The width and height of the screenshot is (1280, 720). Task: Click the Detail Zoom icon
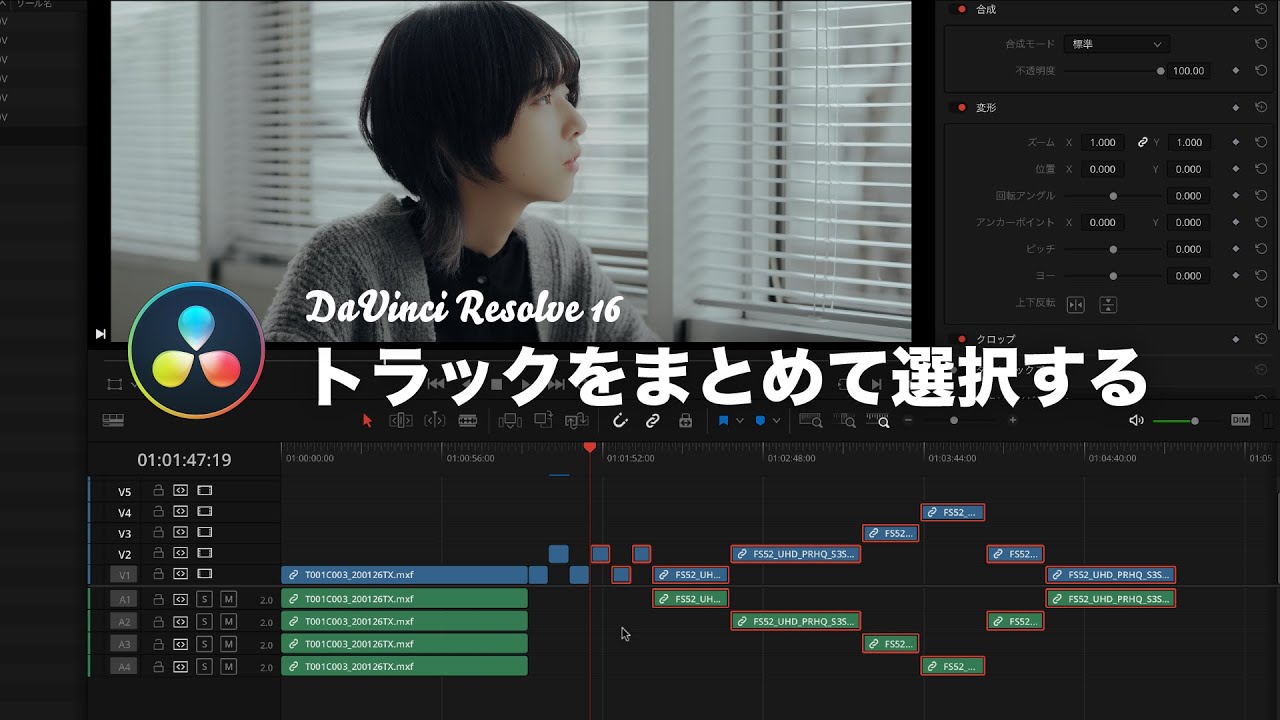click(x=845, y=421)
